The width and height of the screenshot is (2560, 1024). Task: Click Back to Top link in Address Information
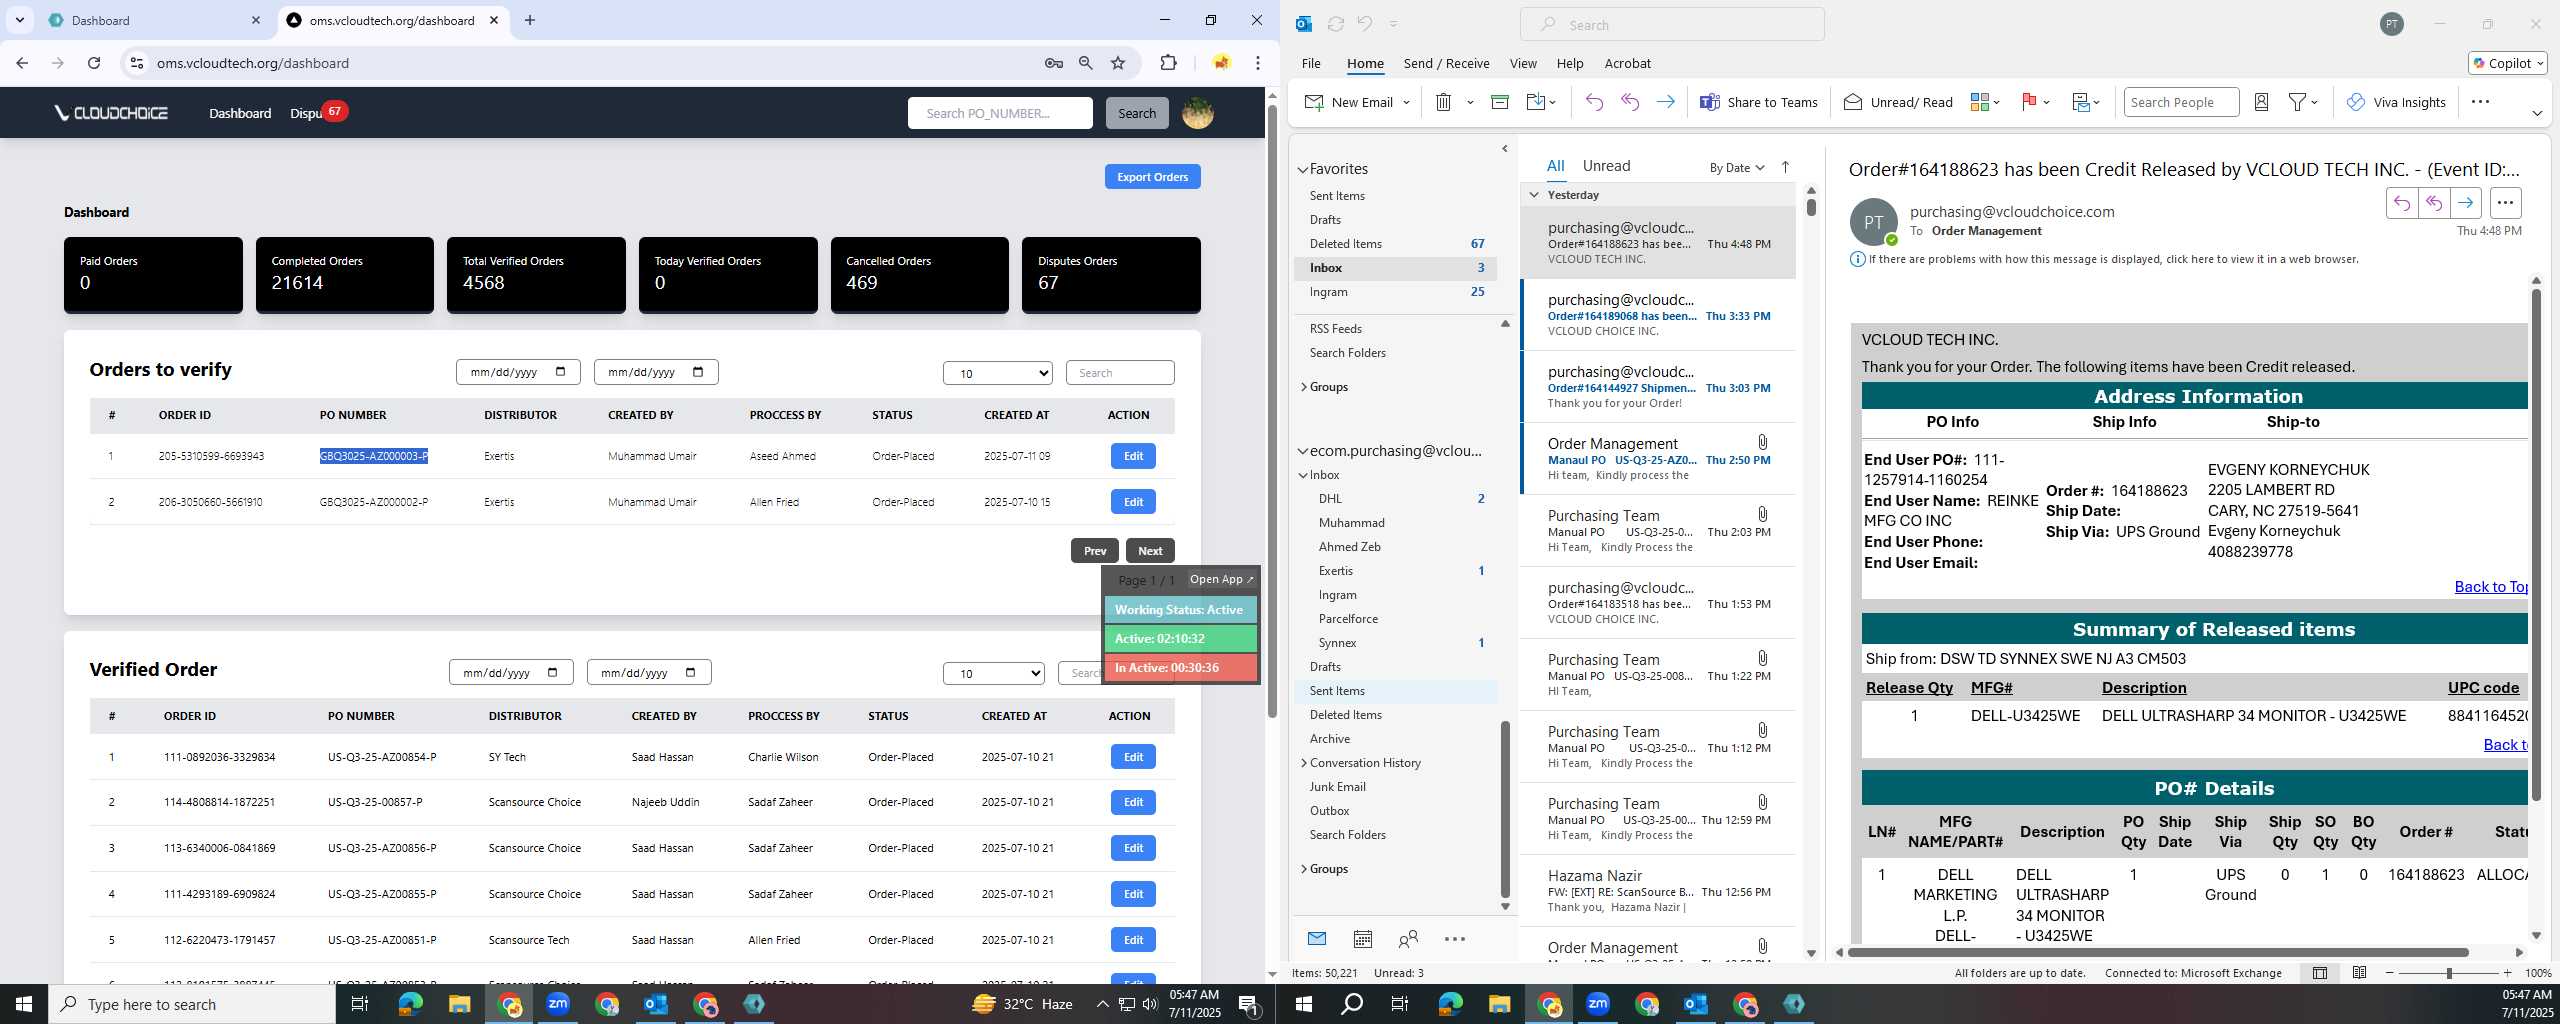[x=2490, y=587]
